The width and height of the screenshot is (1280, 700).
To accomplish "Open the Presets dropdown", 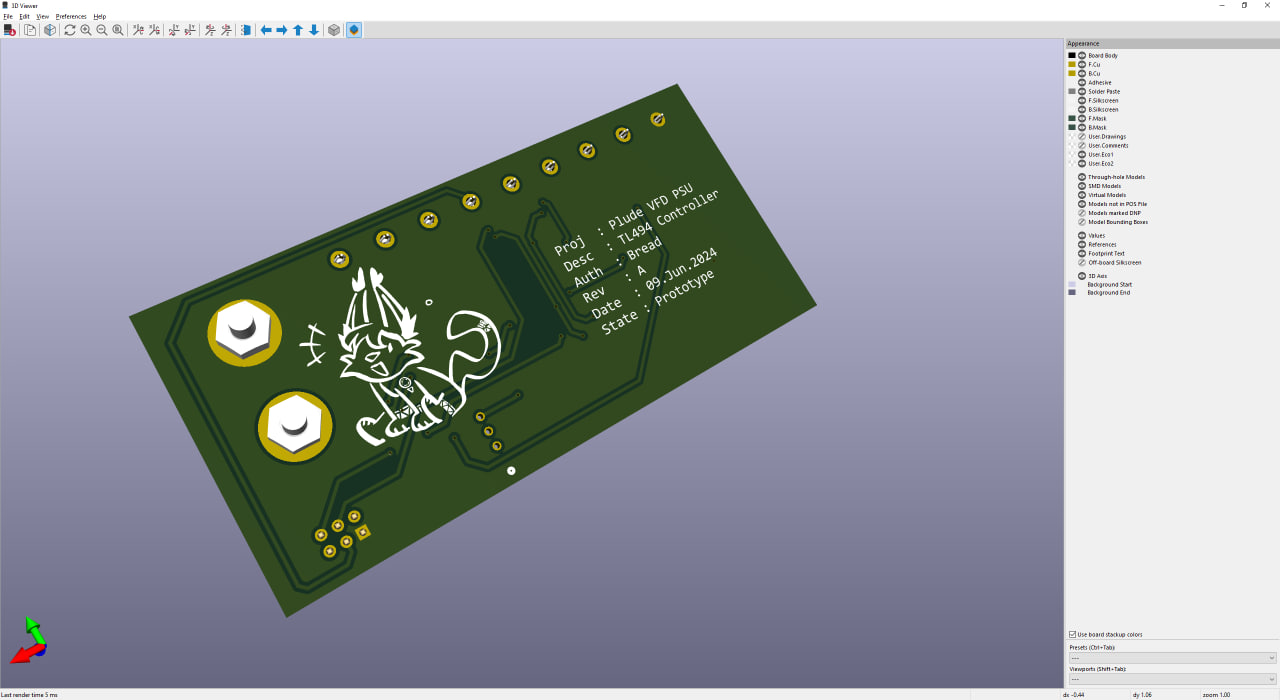I will 1170,657.
